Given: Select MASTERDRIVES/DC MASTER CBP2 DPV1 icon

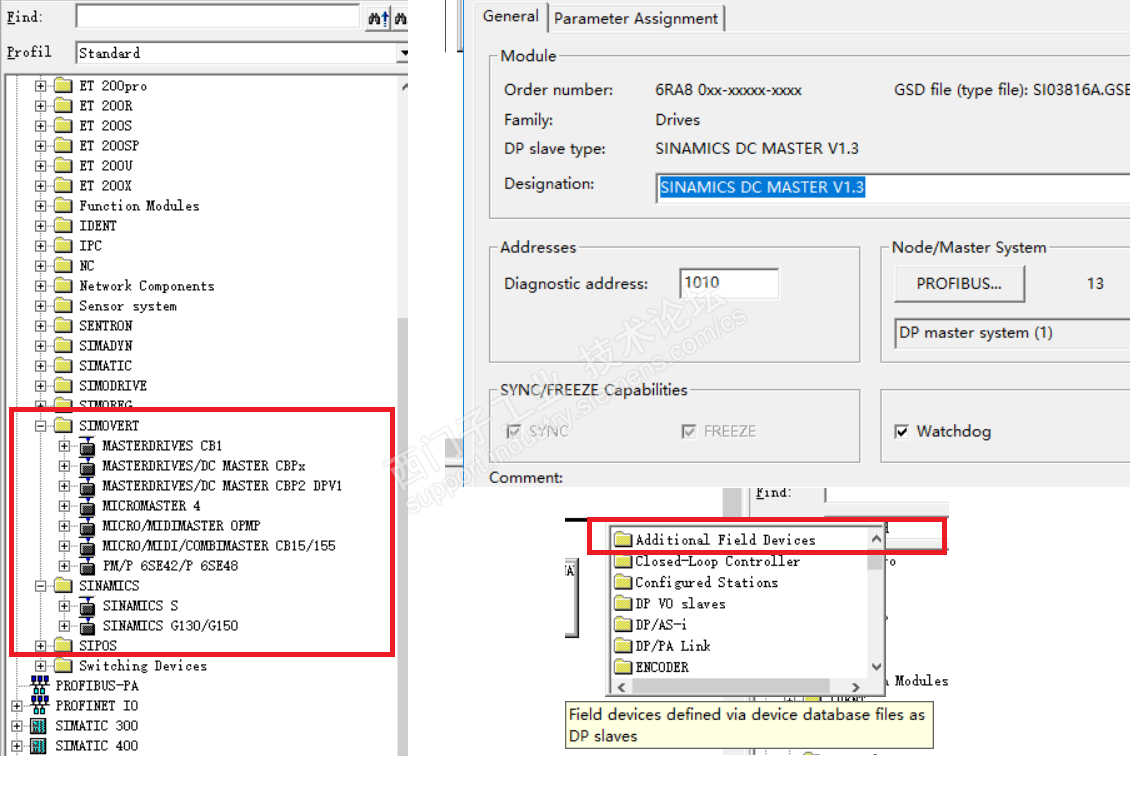Looking at the screenshot, I should pyautogui.click(x=87, y=486).
